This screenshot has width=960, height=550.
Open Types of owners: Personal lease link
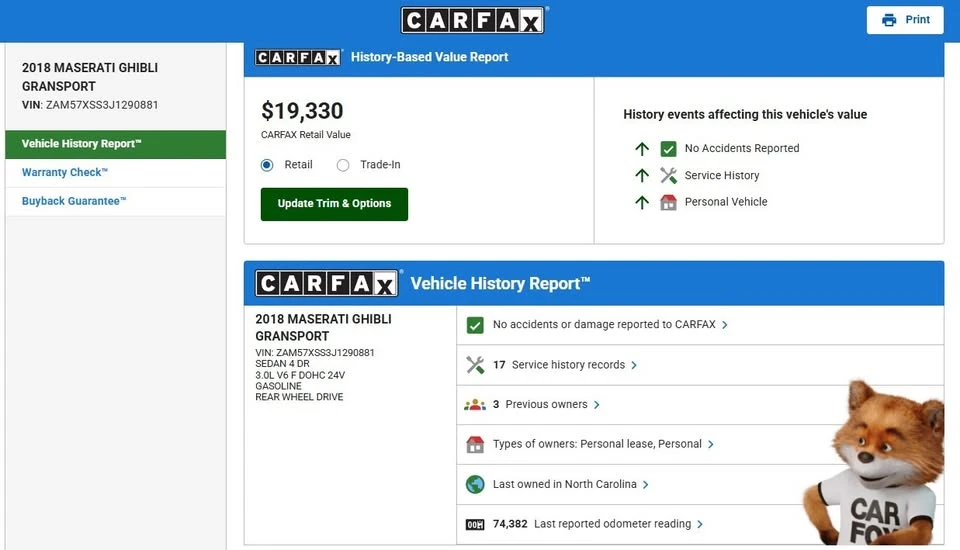pyautogui.click(x=598, y=444)
